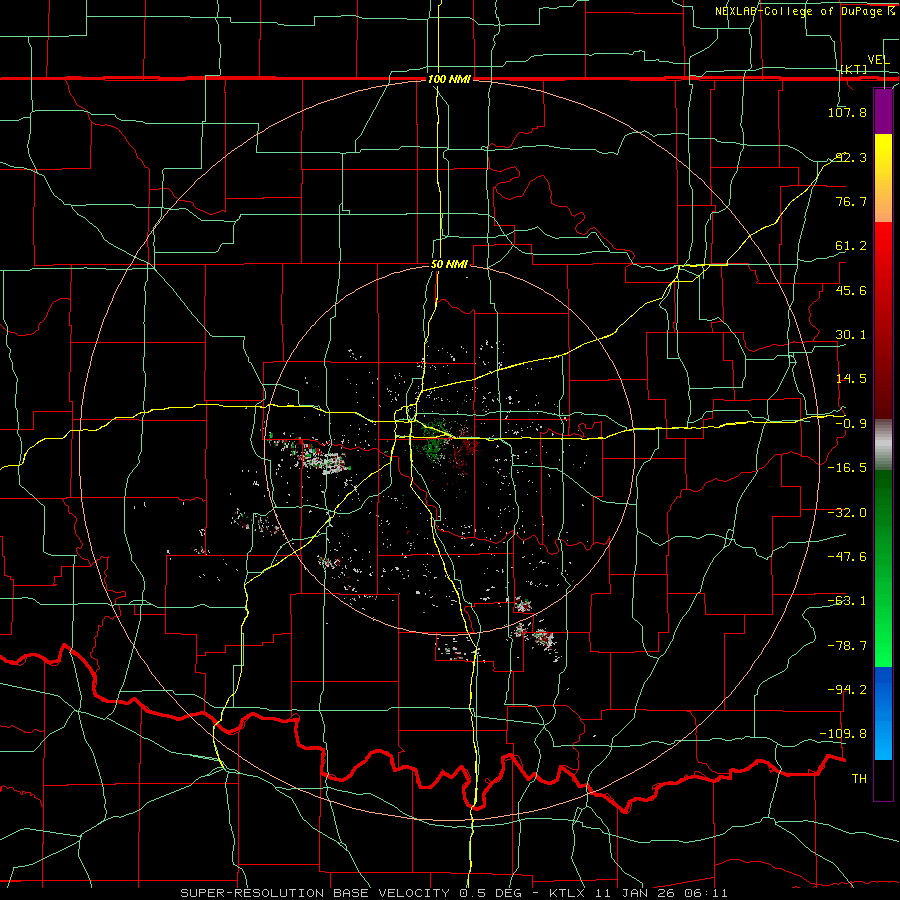The height and width of the screenshot is (900, 900).
Task: Select the -78.7 velocity scale value
Action: pos(847,646)
